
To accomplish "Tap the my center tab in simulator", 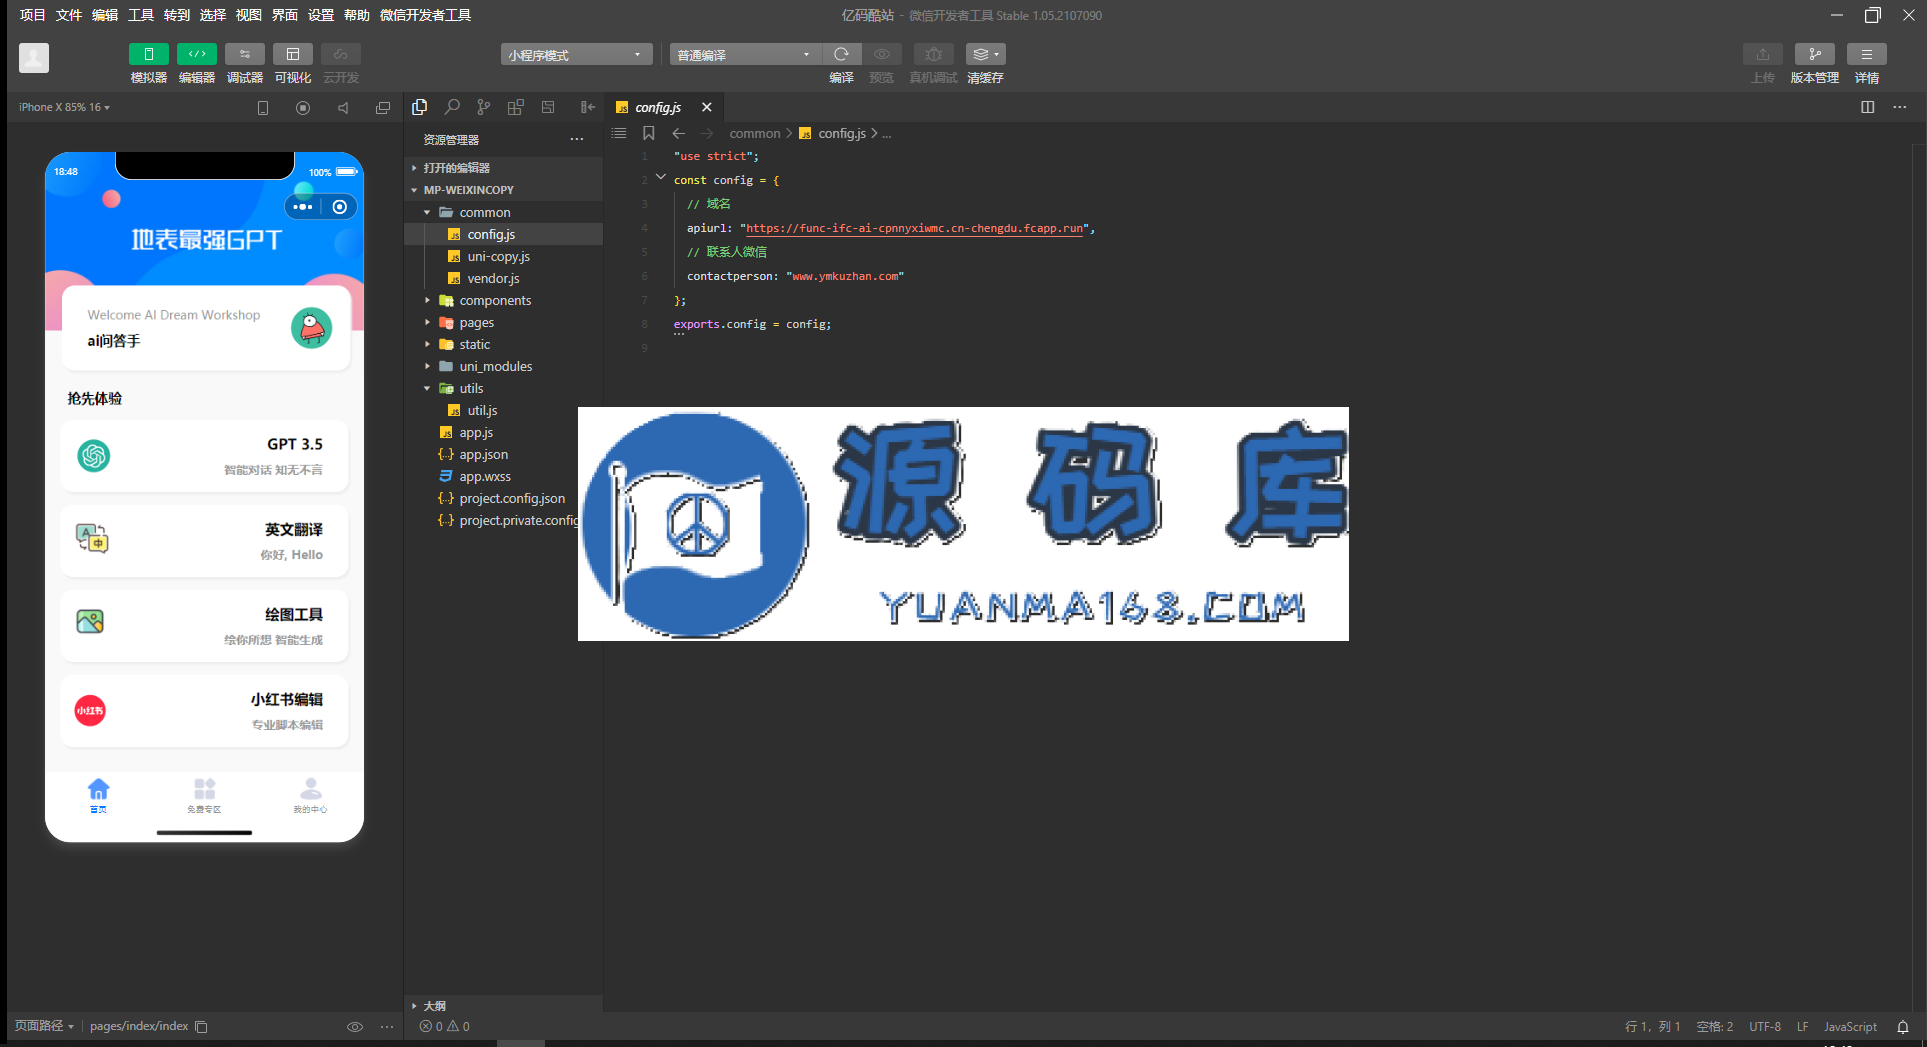I will pyautogui.click(x=310, y=796).
